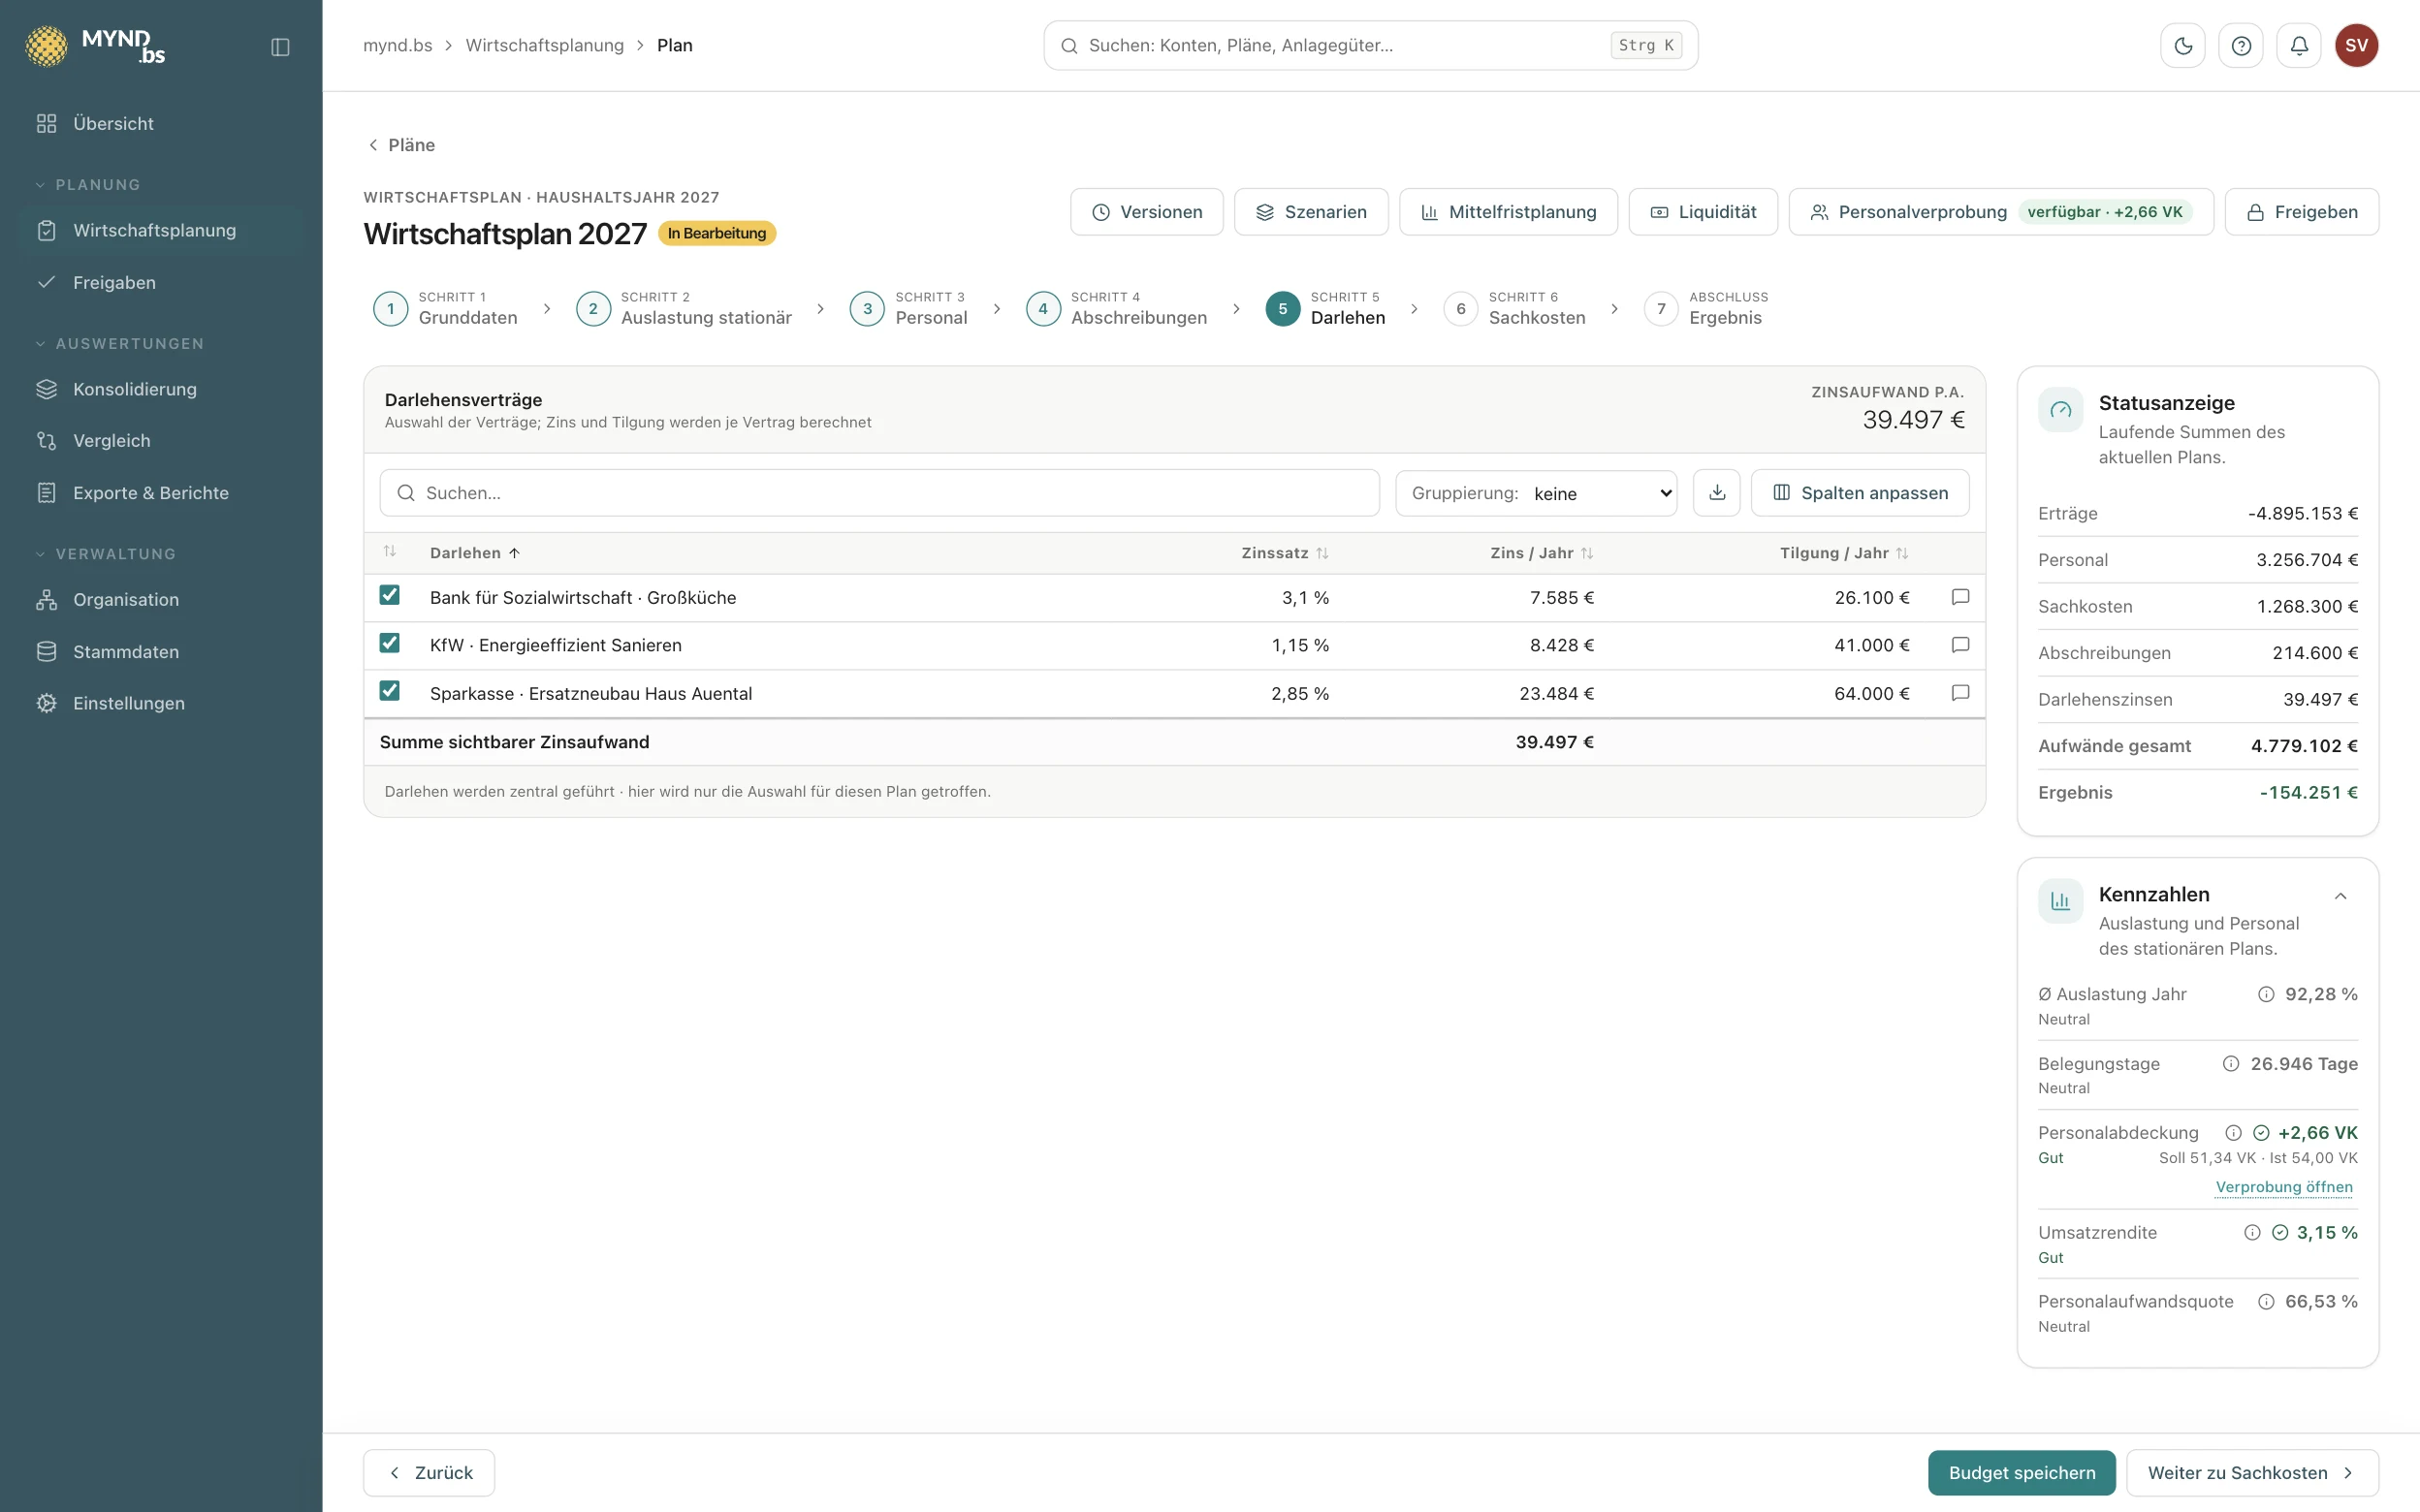Screen dimensions: 2420x1512
Task: Toggle dark mode moon icon
Action: coord(2183,45)
